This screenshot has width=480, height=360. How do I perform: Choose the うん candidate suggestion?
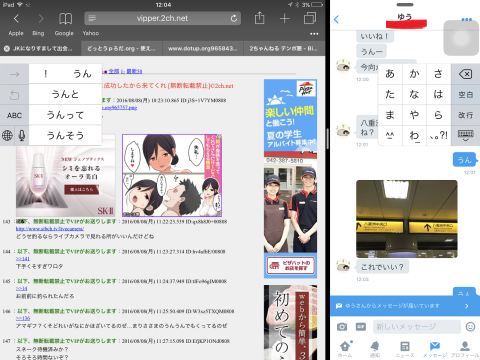82,74
